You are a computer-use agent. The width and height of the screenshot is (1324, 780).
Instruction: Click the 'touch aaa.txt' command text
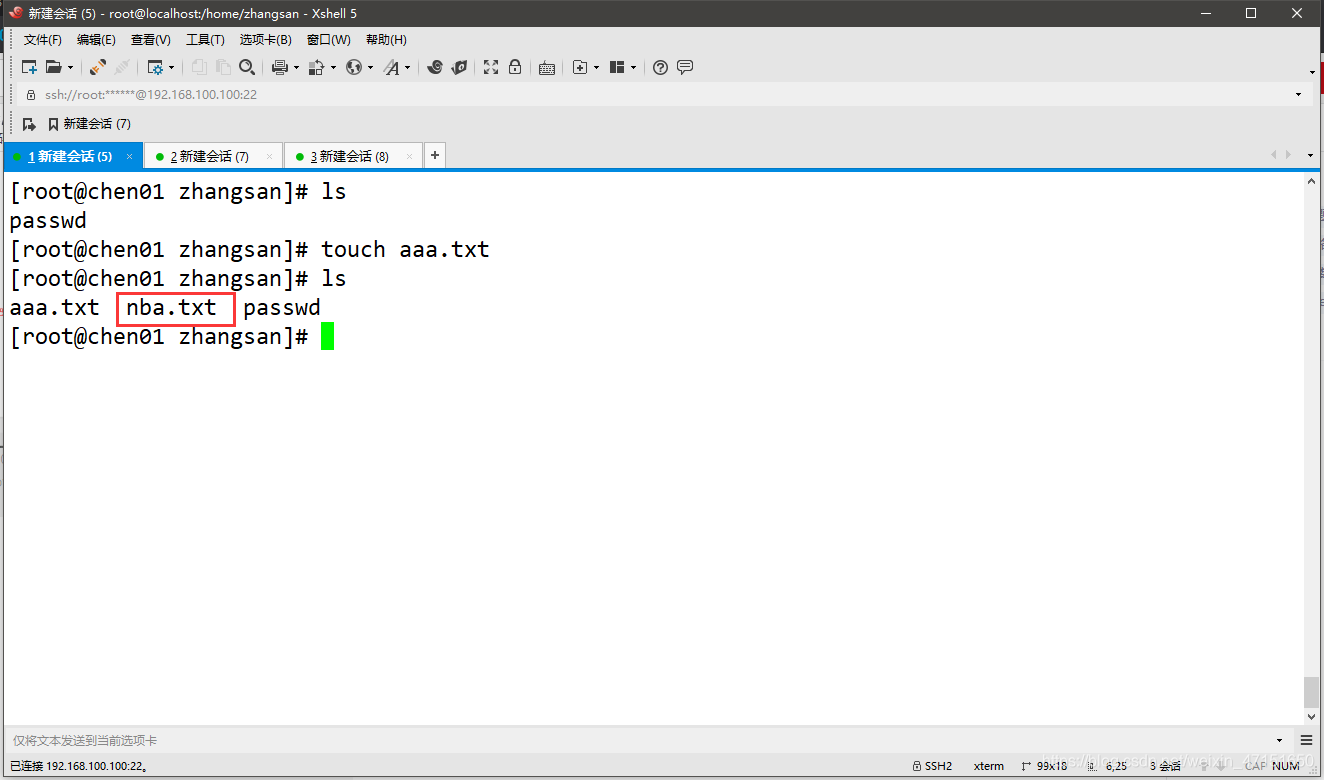[x=405, y=250]
